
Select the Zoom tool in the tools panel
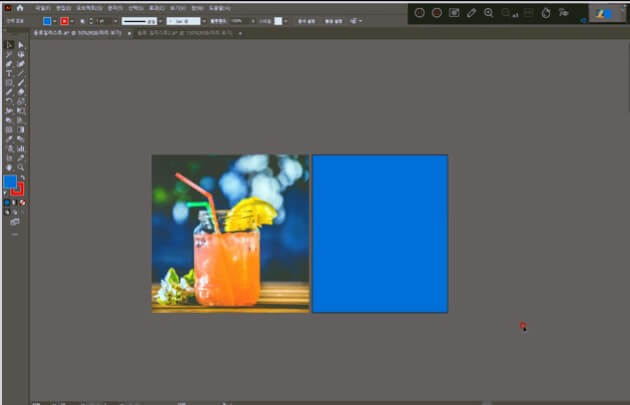21,168
